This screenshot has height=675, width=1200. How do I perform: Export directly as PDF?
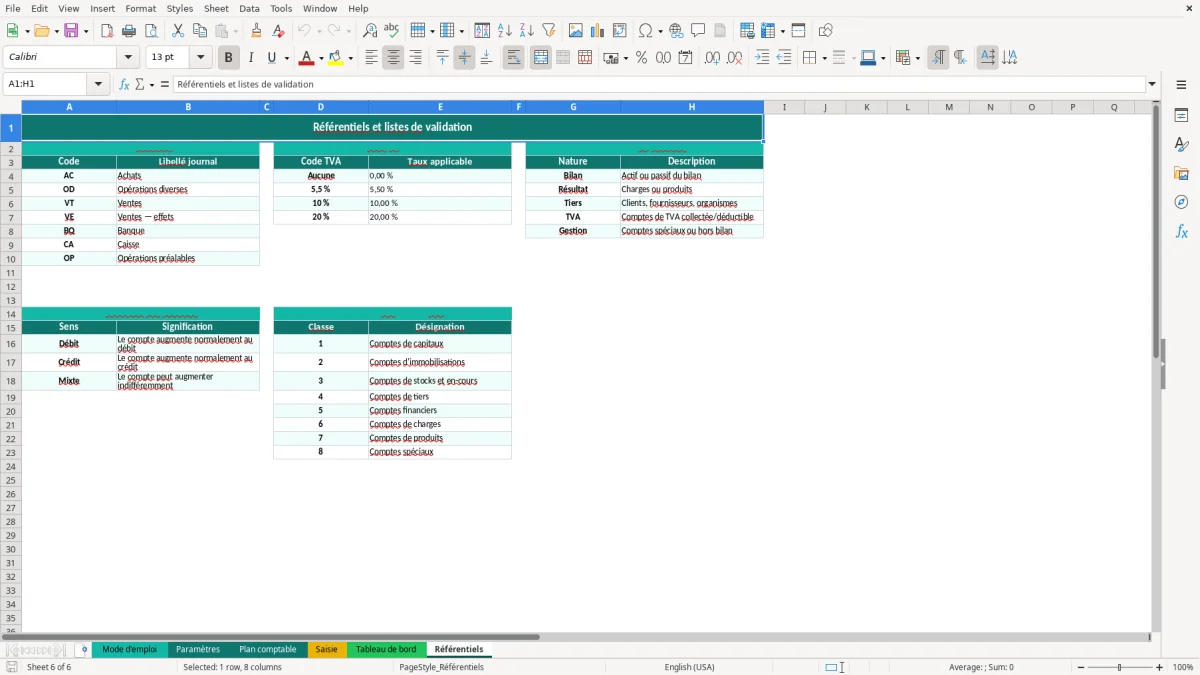tap(107, 31)
